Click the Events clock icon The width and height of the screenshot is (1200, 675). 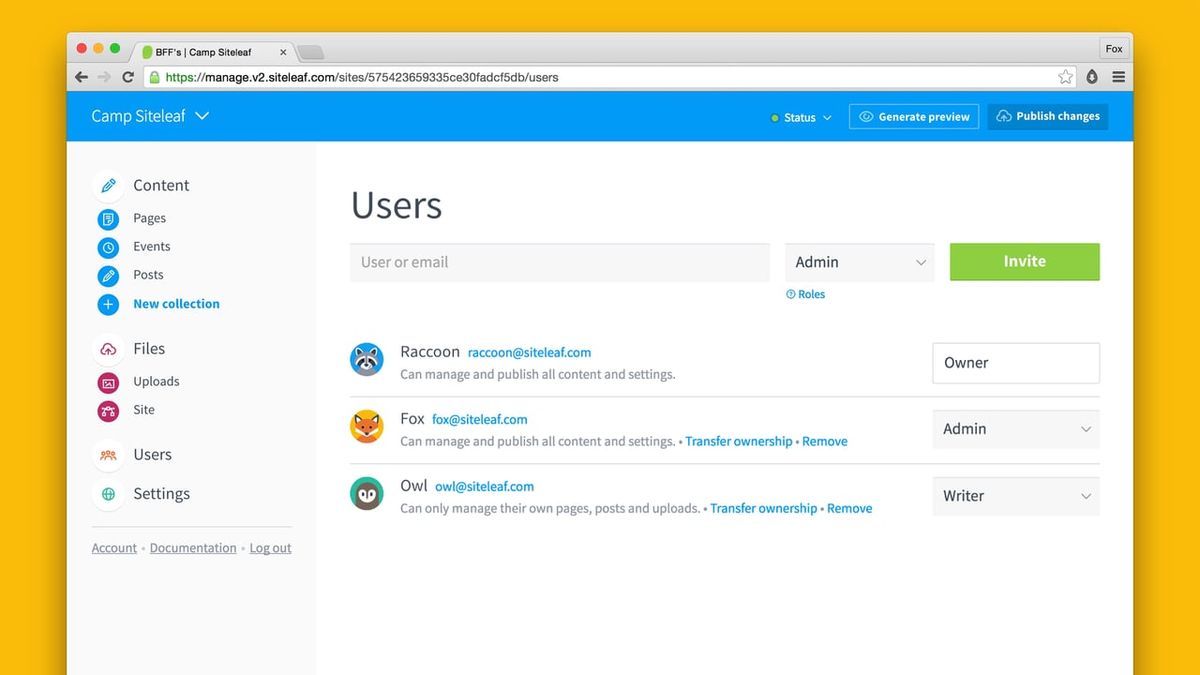[108, 247]
